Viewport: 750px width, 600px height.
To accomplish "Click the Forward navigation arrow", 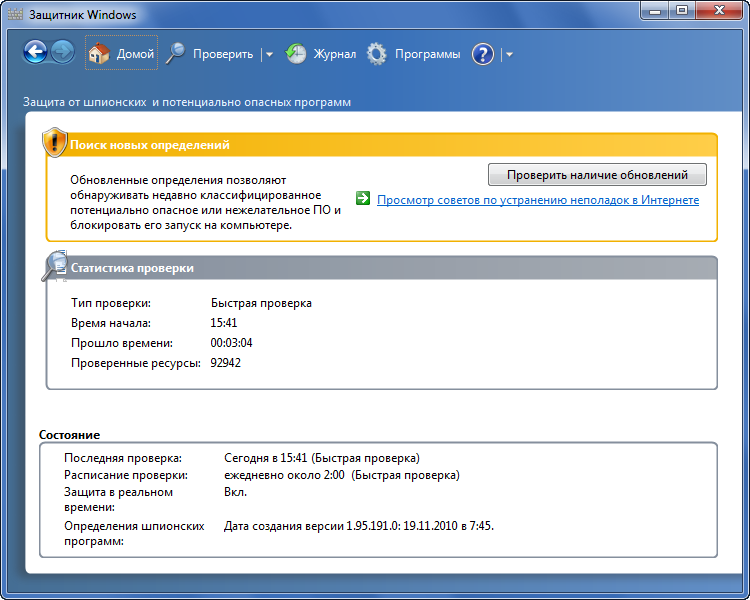I will (63, 52).
